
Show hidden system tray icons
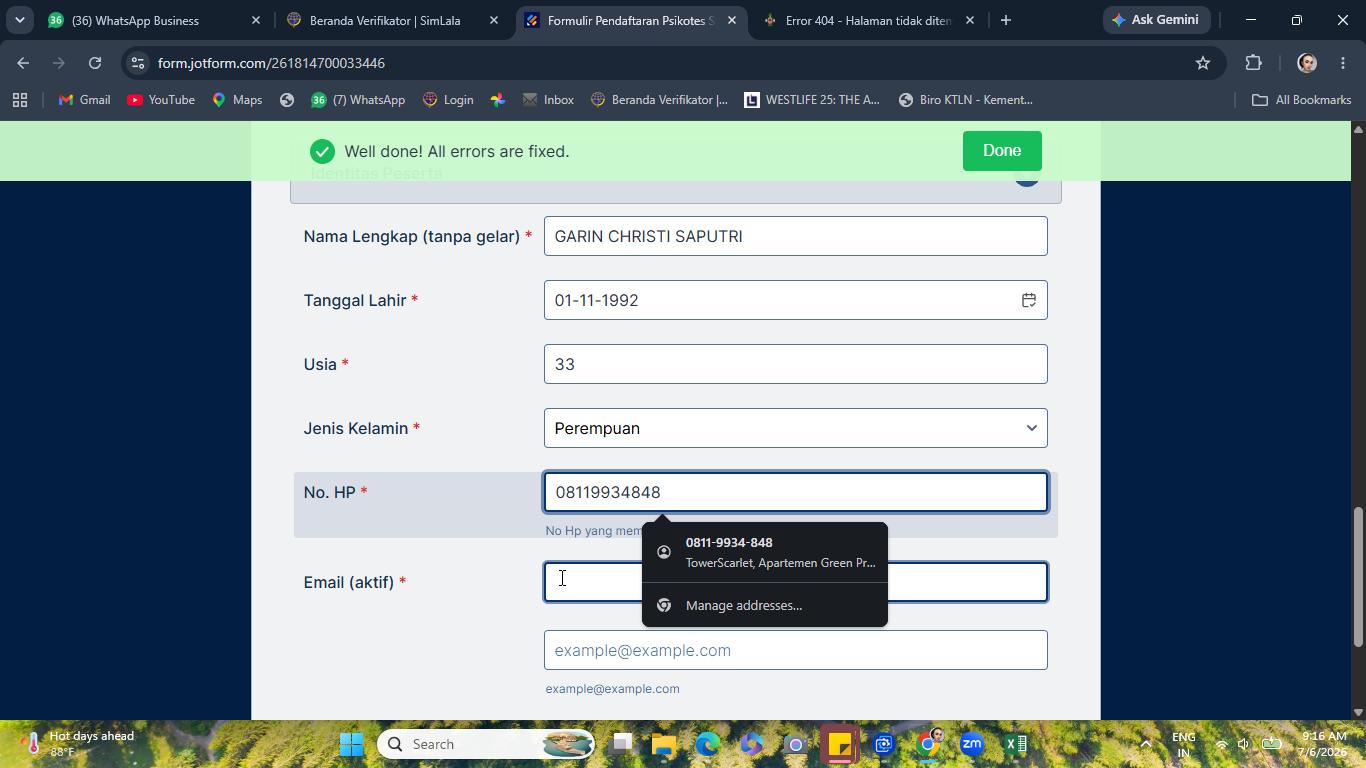click(1146, 744)
